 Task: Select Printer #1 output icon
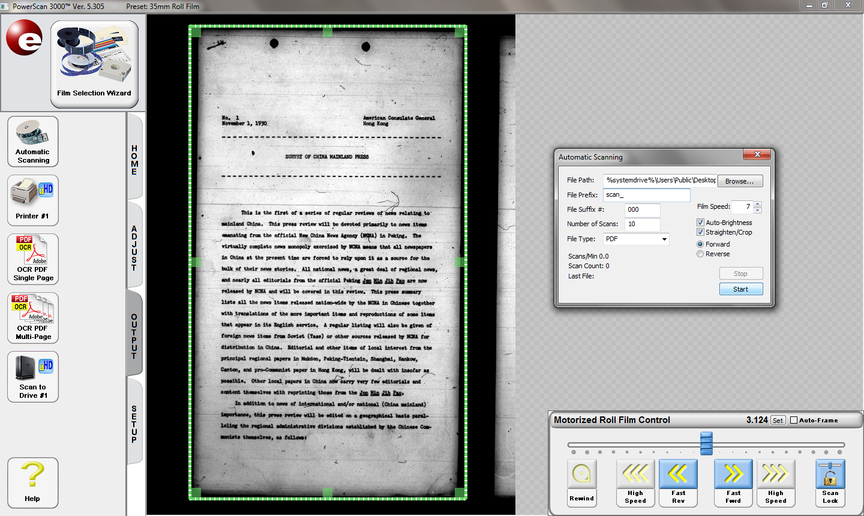[33, 200]
